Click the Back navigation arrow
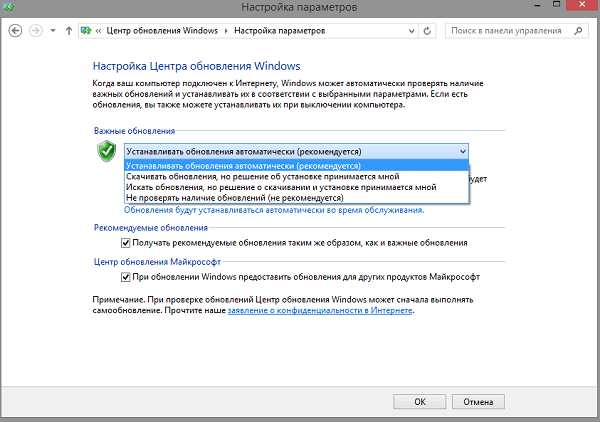 tap(15, 31)
